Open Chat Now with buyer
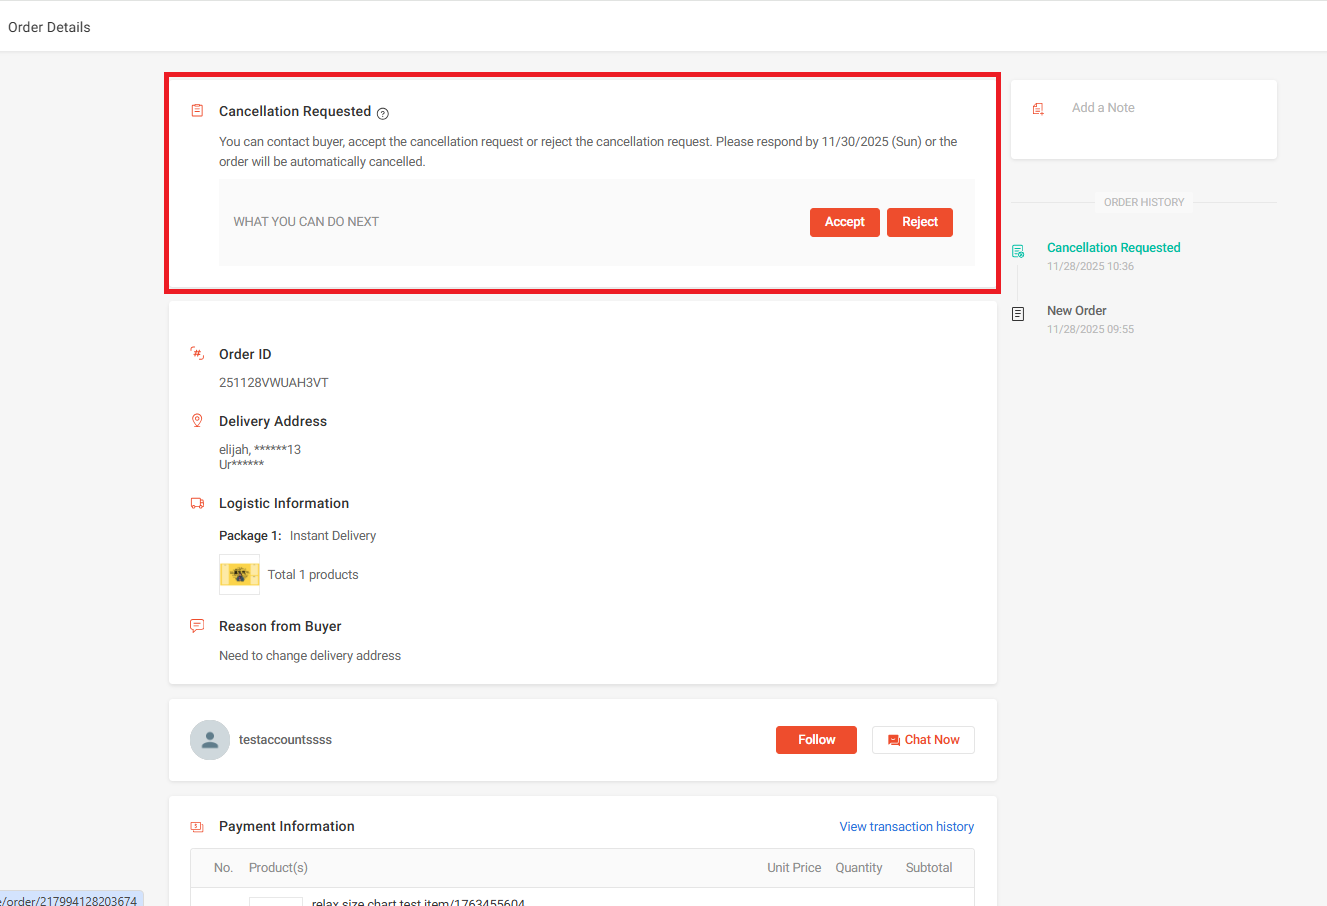 (x=923, y=740)
